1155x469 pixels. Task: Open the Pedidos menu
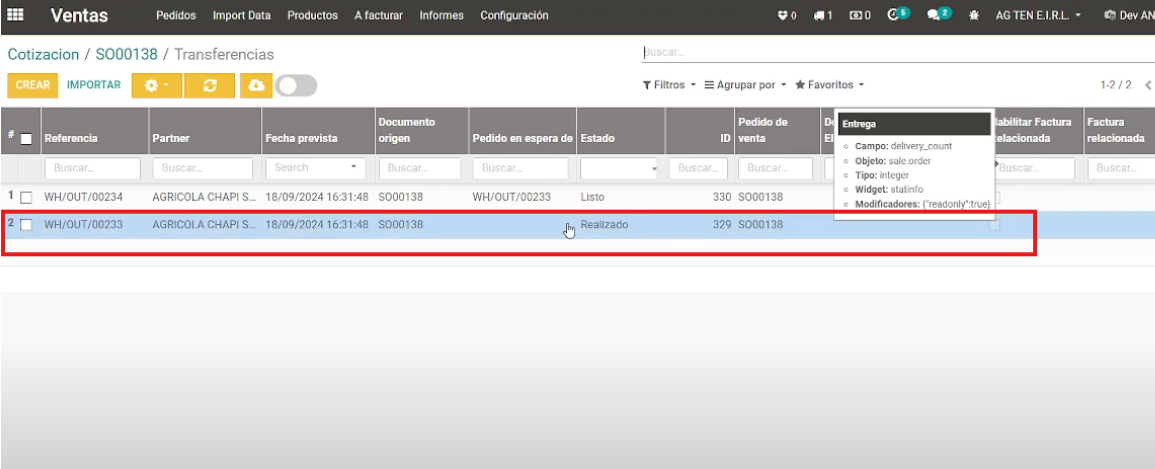click(176, 15)
